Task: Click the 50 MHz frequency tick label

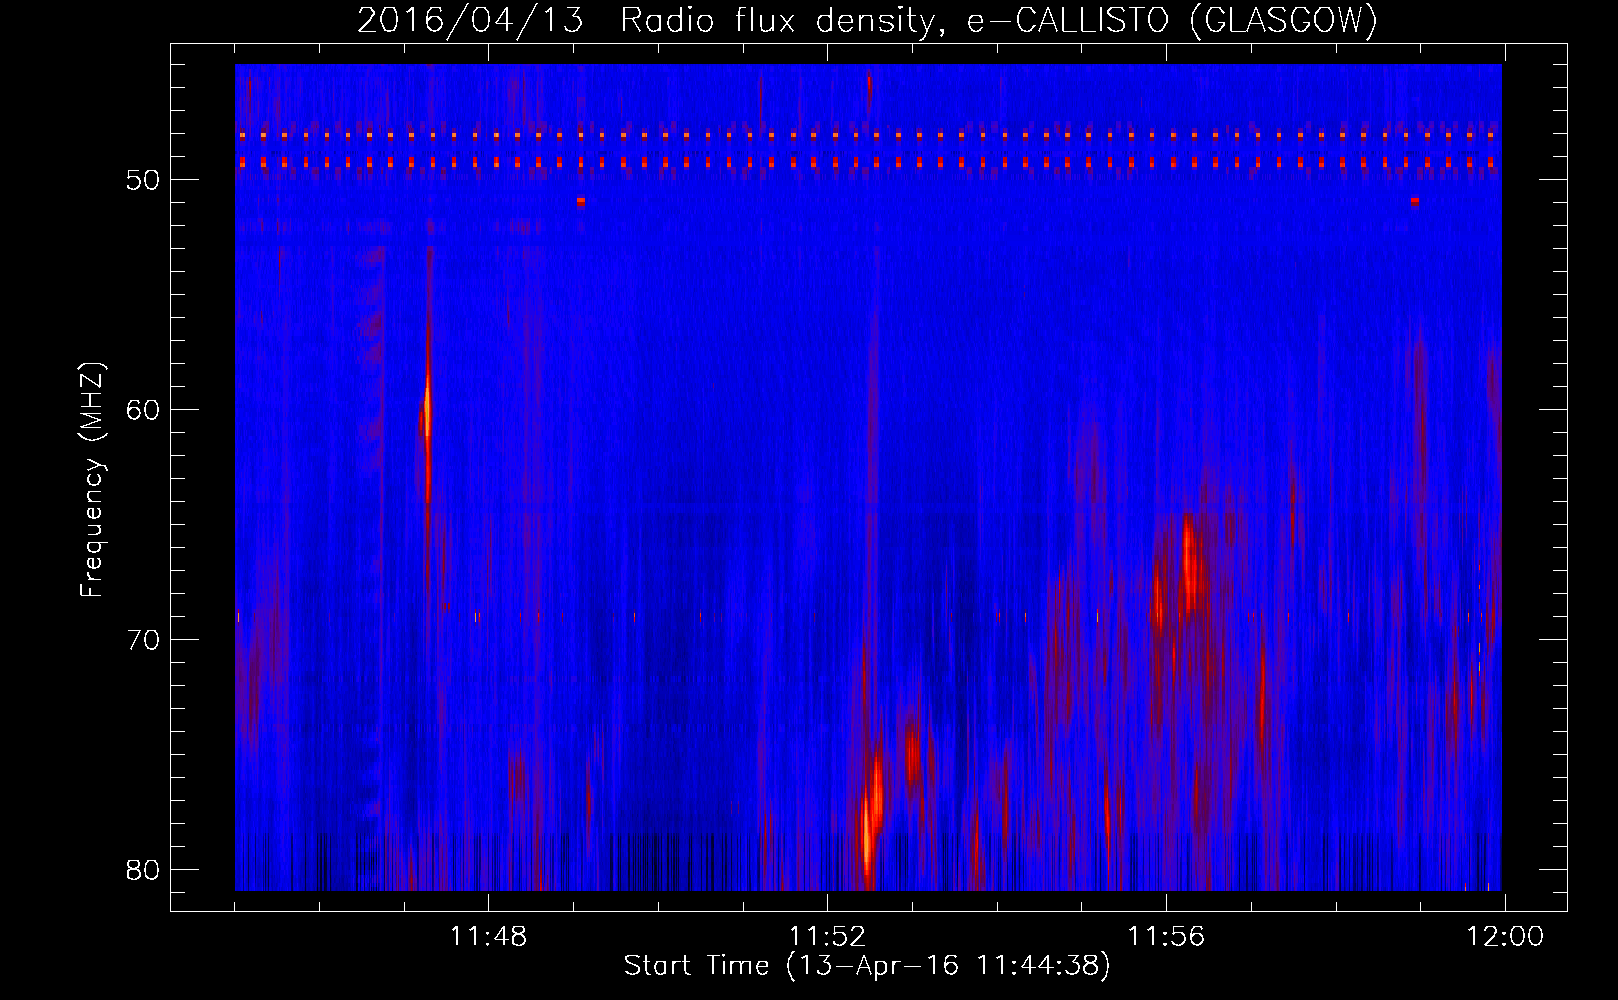Action: click(x=143, y=180)
